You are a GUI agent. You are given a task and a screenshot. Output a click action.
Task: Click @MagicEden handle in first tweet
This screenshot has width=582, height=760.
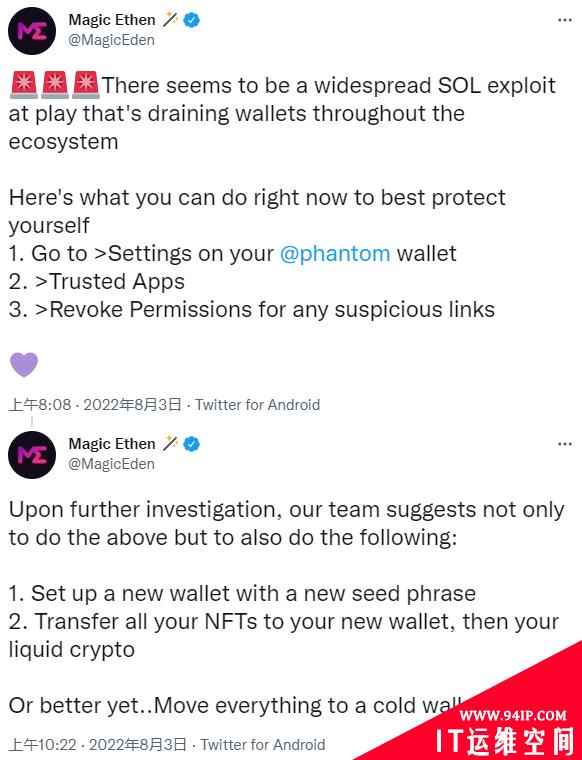click(111, 40)
